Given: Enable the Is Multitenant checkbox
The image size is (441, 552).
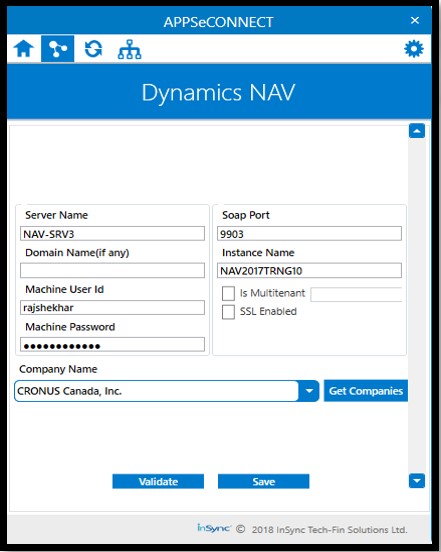Looking at the screenshot, I should (x=228, y=293).
